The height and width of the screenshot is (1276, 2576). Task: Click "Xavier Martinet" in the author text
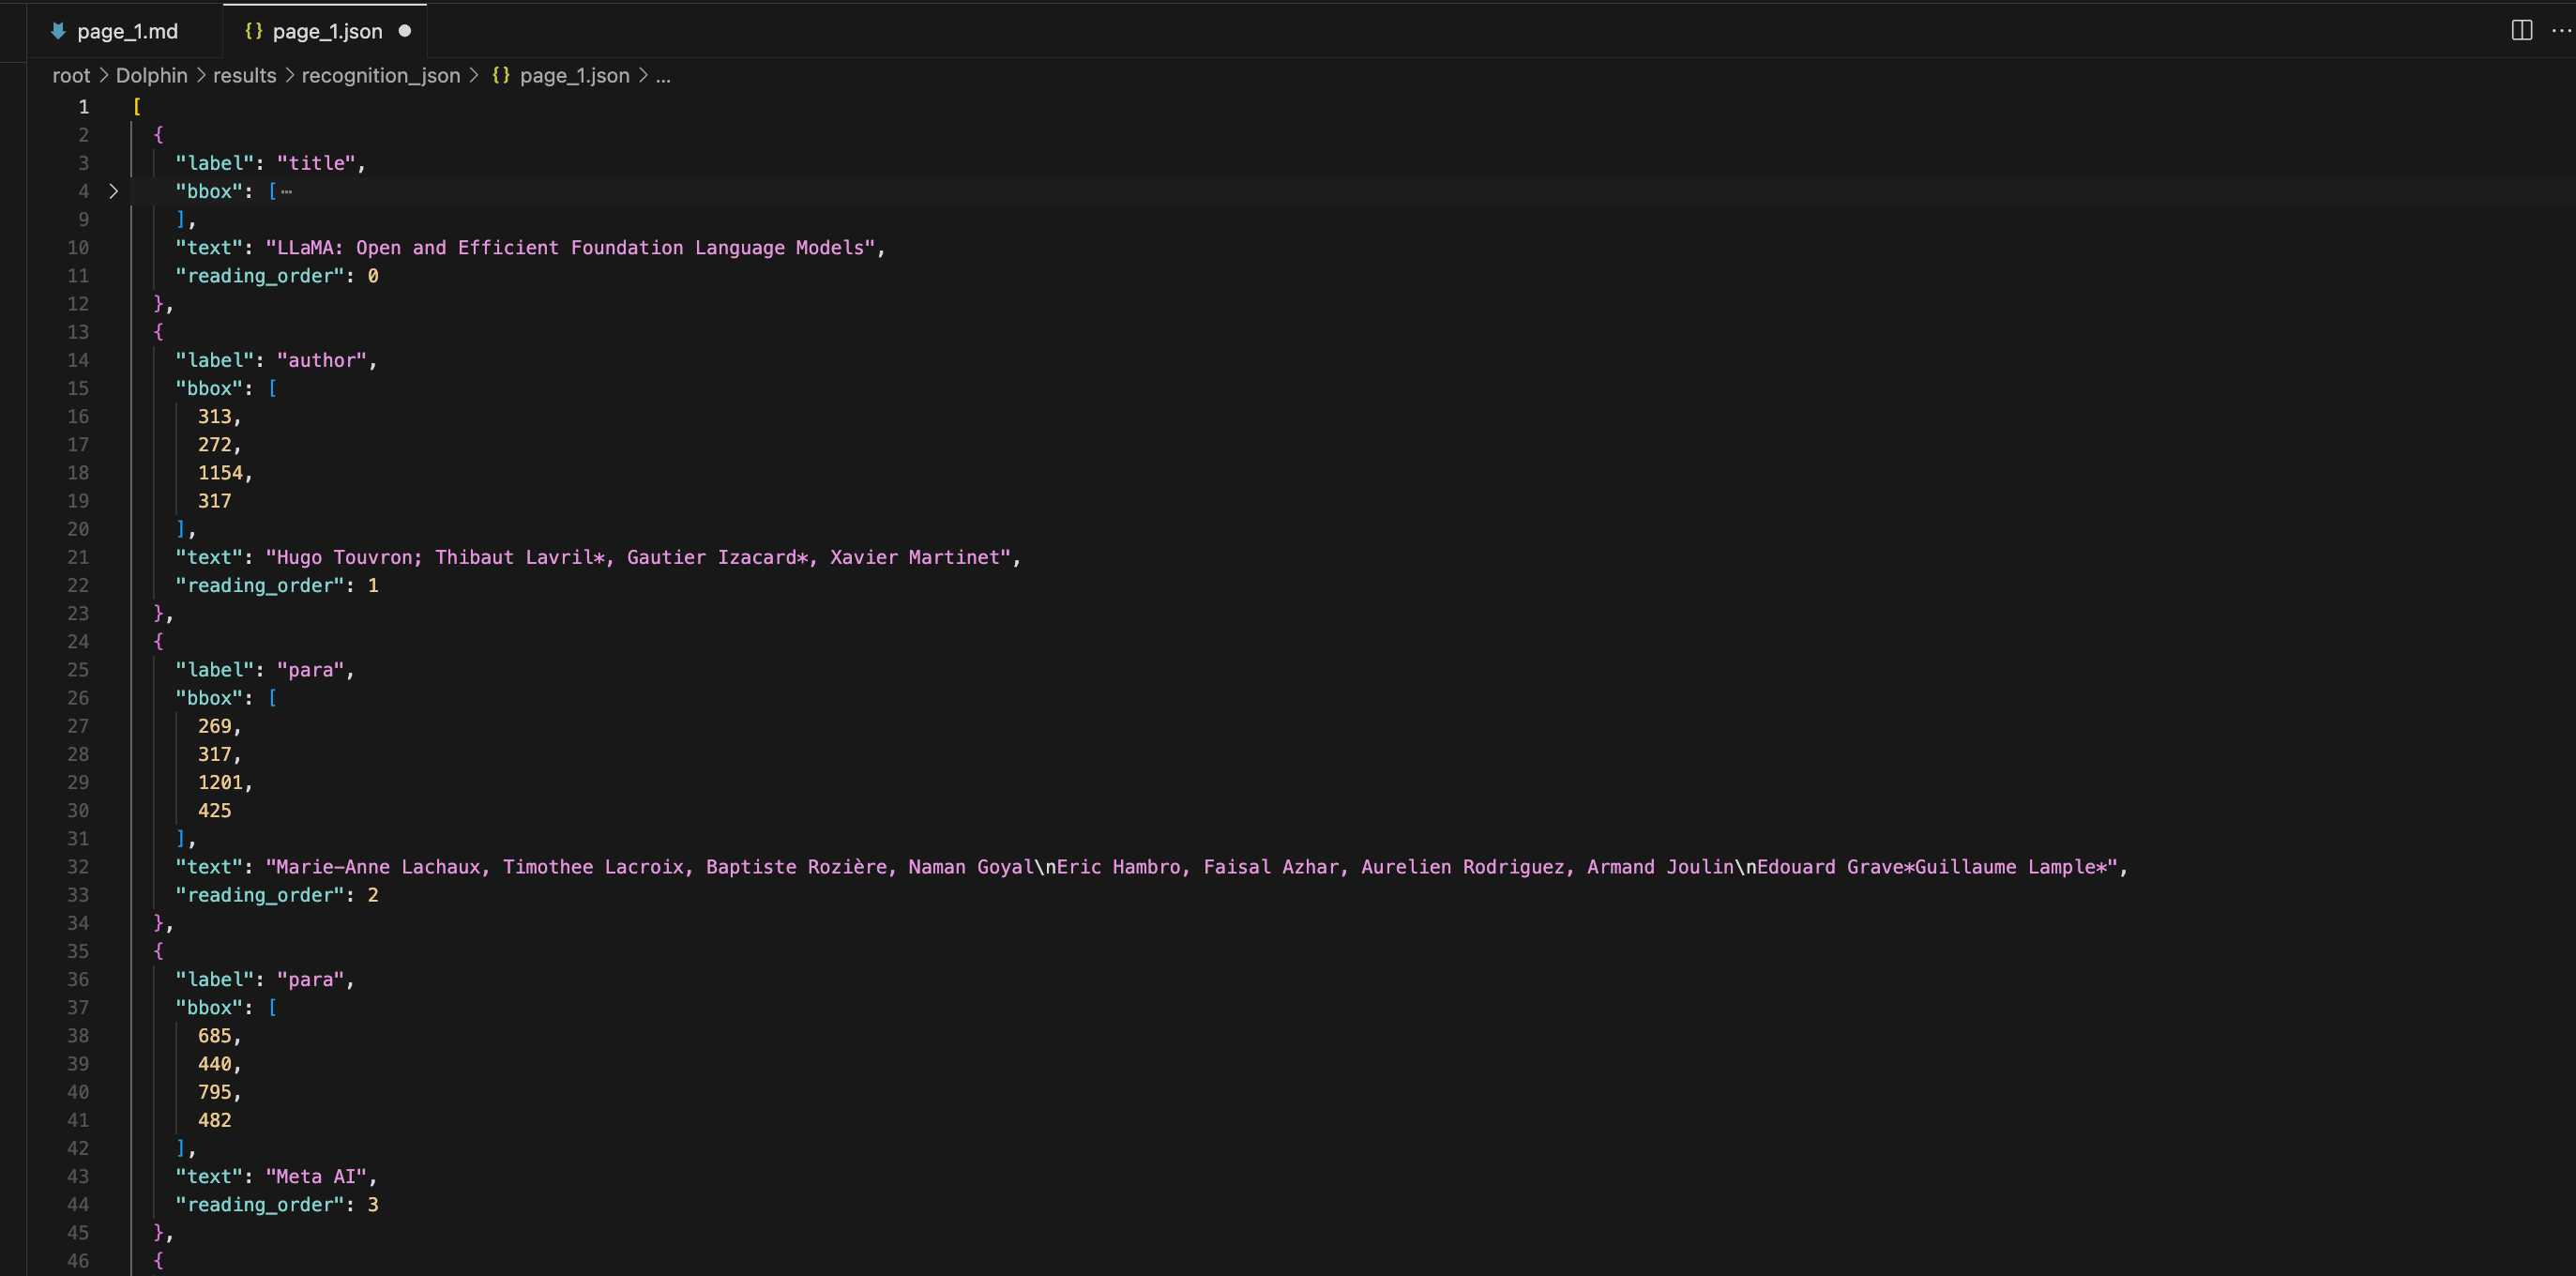[x=914, y=557]
